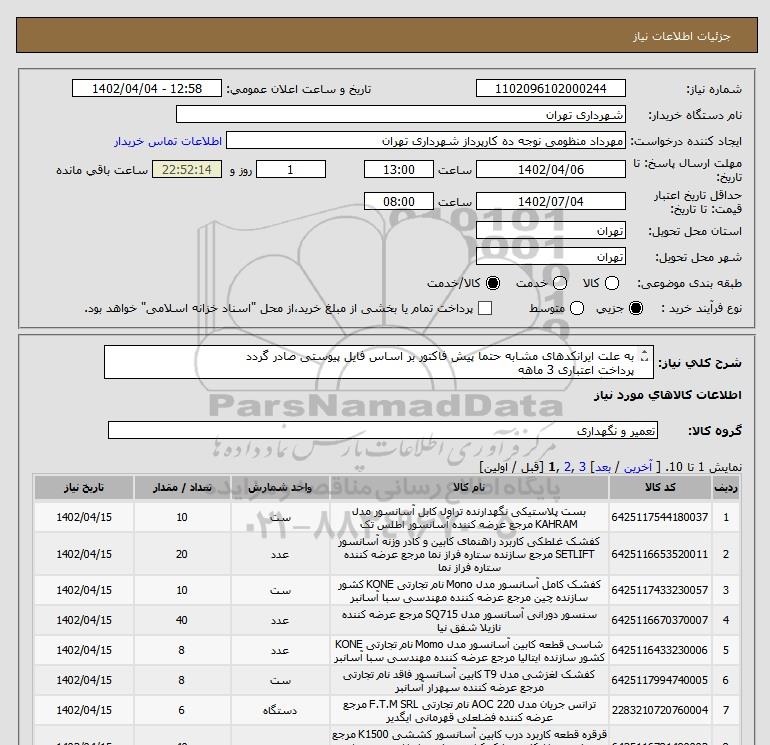
Task: Select the خدمت radio button
Action: [x=560, y=283]
